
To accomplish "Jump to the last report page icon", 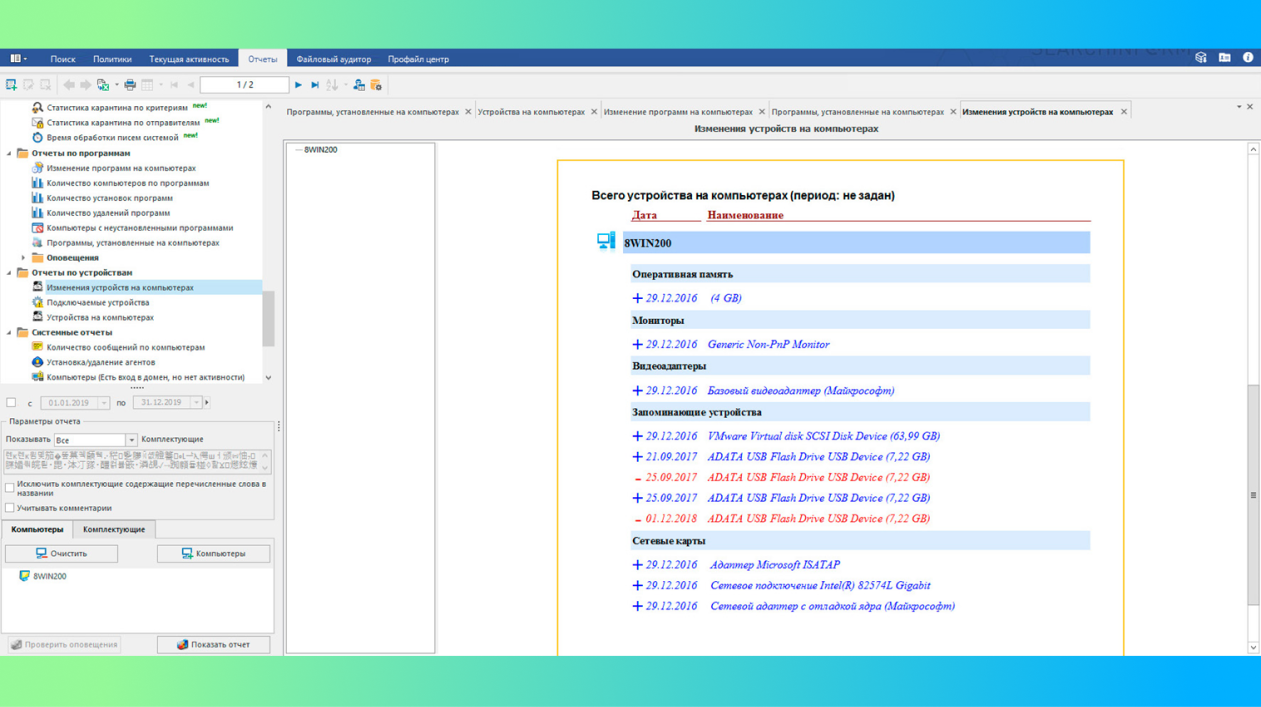I will 315,85.
